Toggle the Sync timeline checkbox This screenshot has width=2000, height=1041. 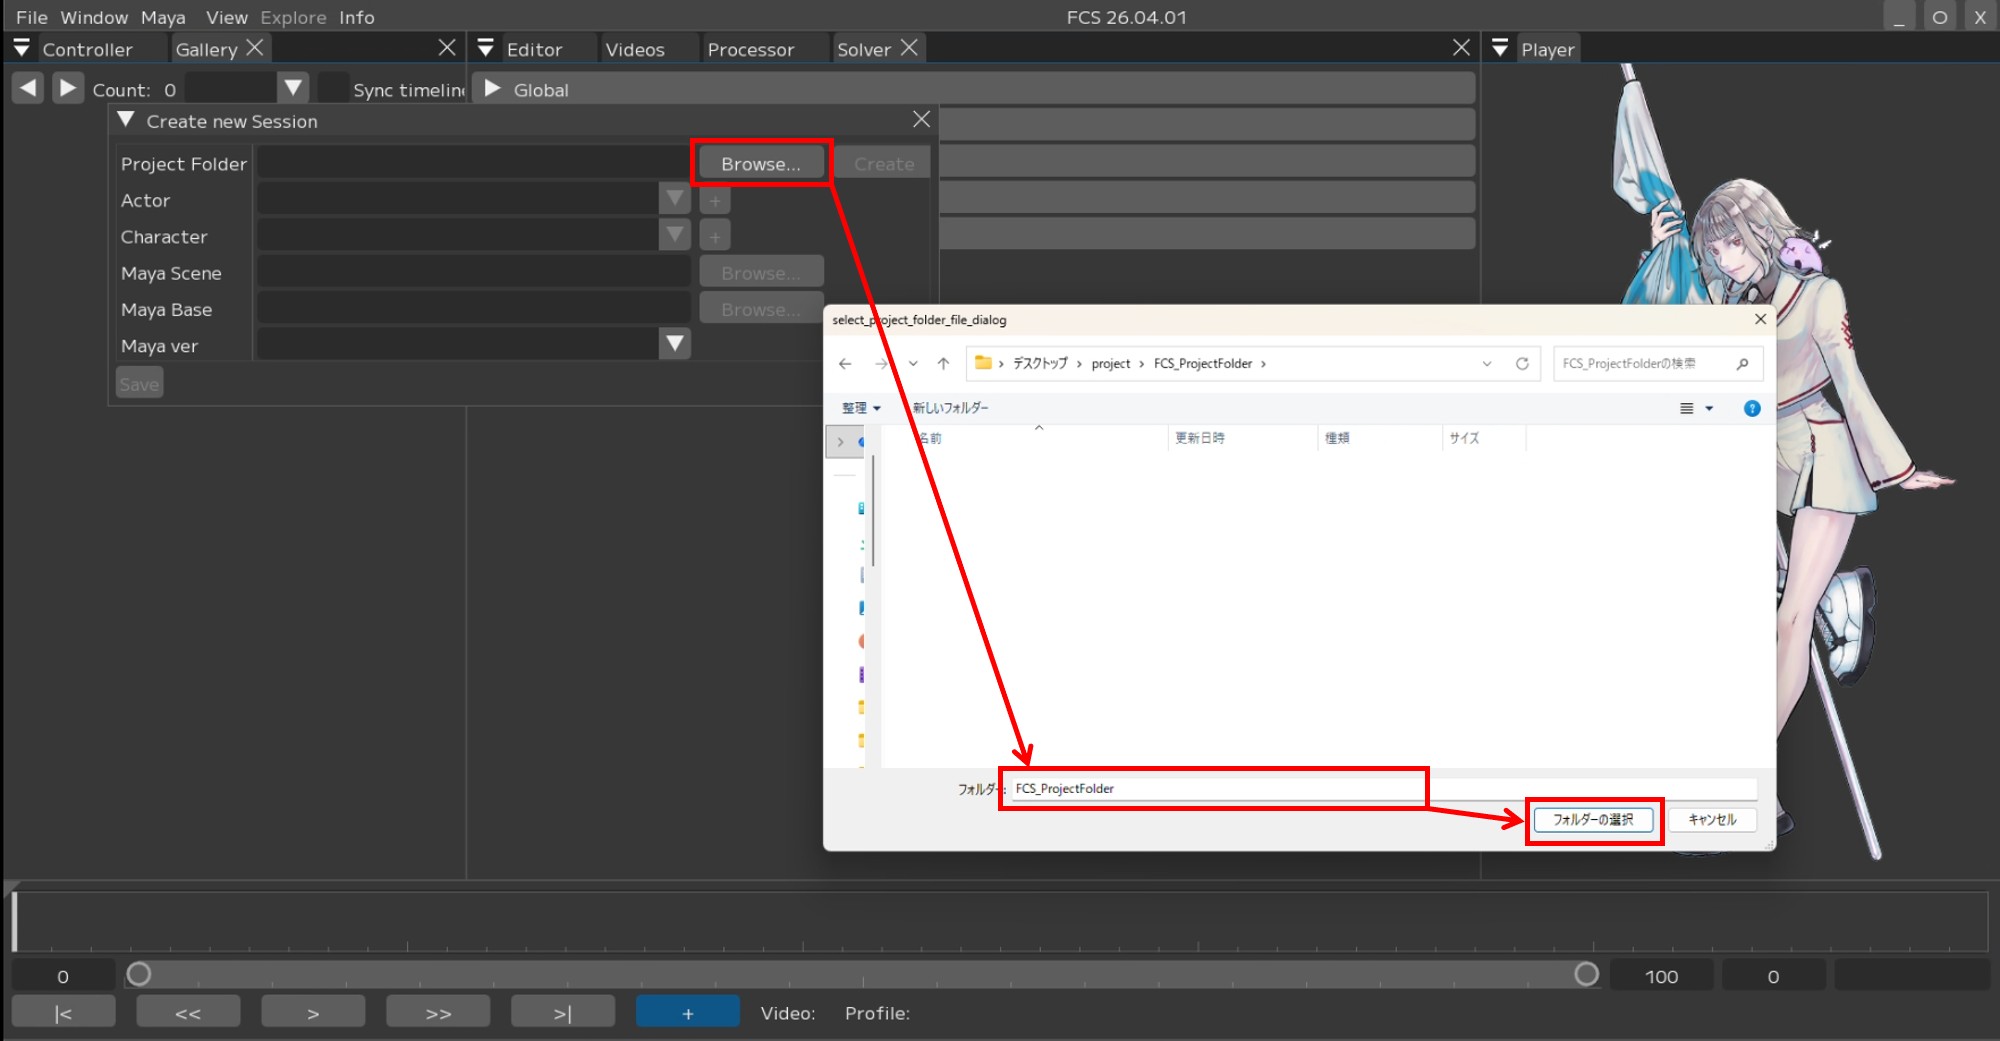pos(334,89)
